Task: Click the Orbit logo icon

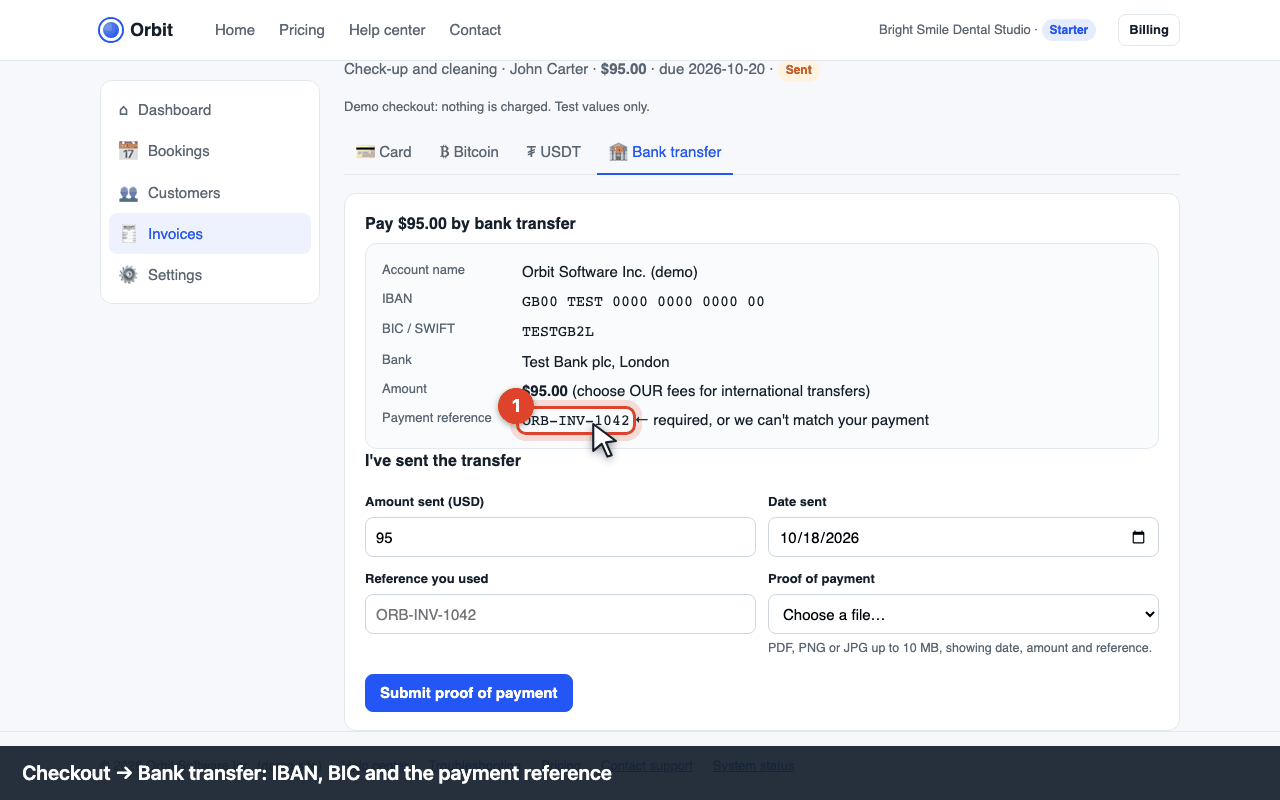Action: (111, 30)
